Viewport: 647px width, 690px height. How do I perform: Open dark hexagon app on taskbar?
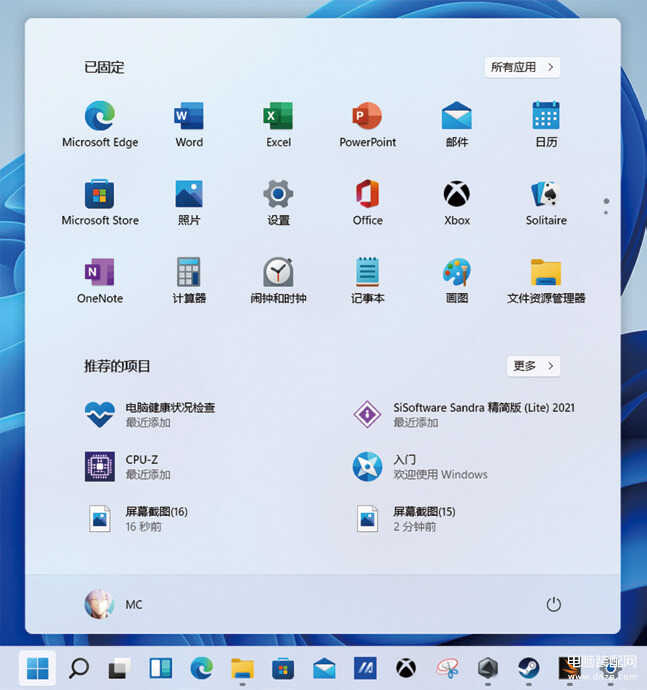point(488,668)
